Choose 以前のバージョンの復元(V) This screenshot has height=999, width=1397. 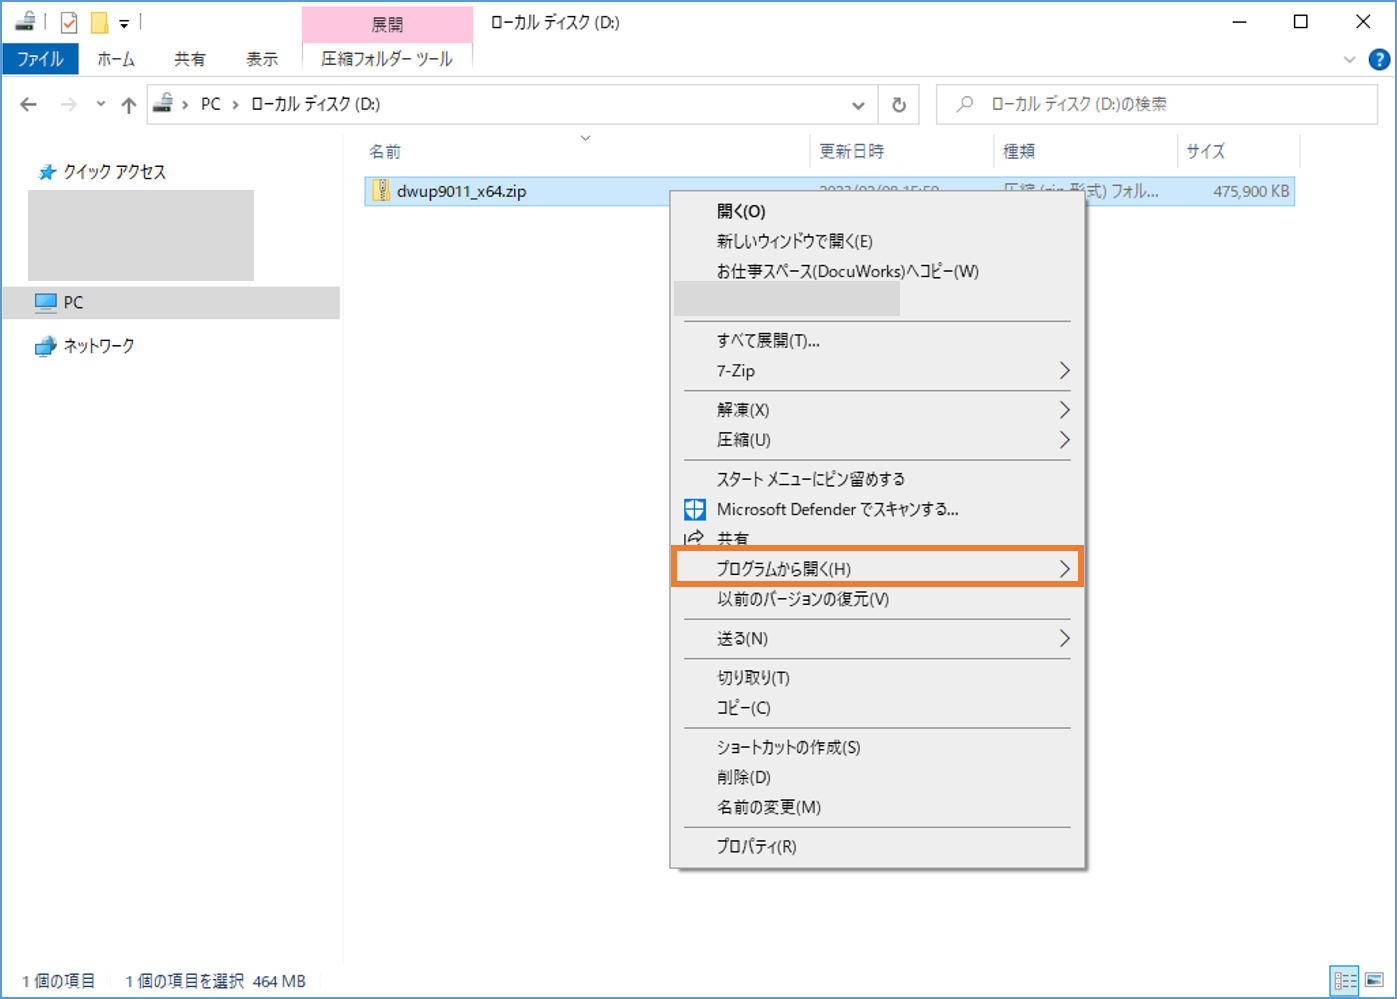coord(877,599)
